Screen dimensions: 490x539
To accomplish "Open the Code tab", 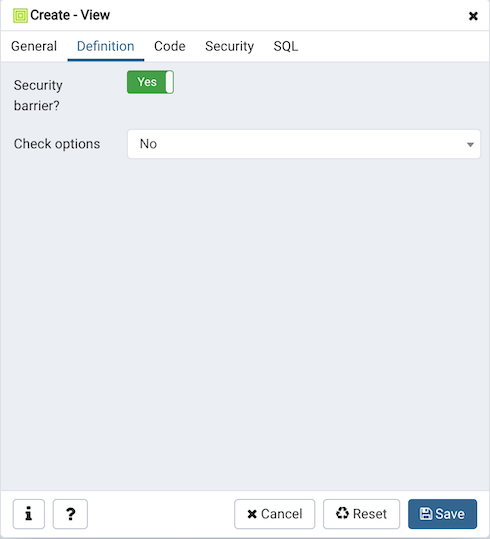I will [170, 46].
